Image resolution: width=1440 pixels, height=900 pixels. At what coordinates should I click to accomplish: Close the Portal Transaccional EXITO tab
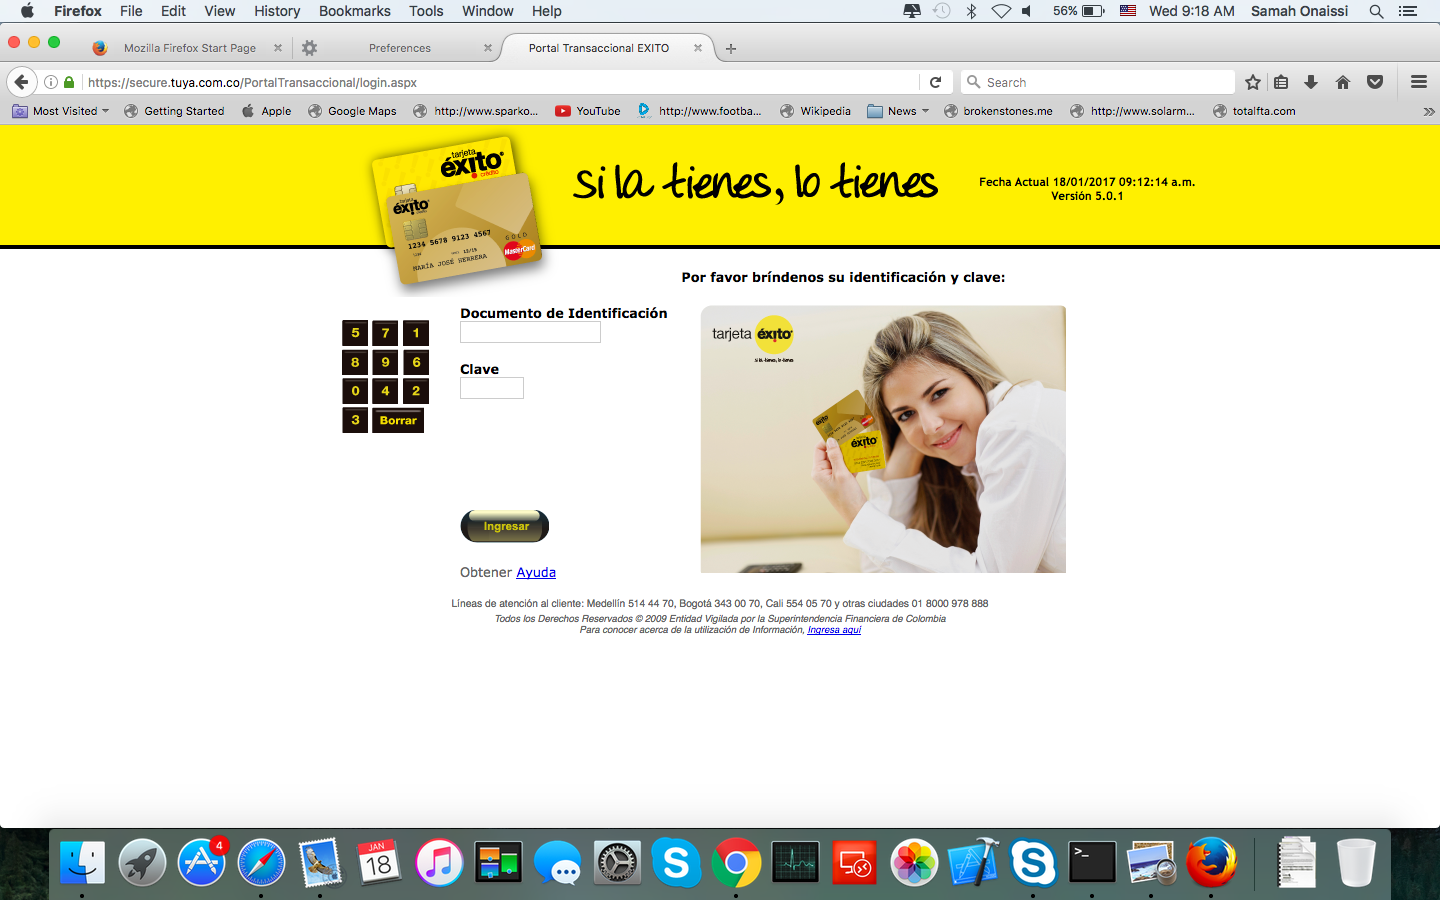[x=698, y=48]
